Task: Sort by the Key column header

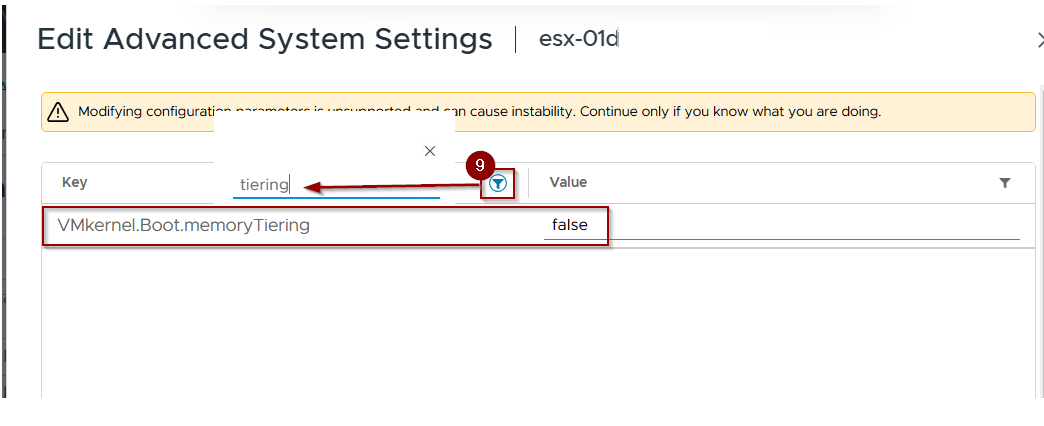Action: (75, 183)
